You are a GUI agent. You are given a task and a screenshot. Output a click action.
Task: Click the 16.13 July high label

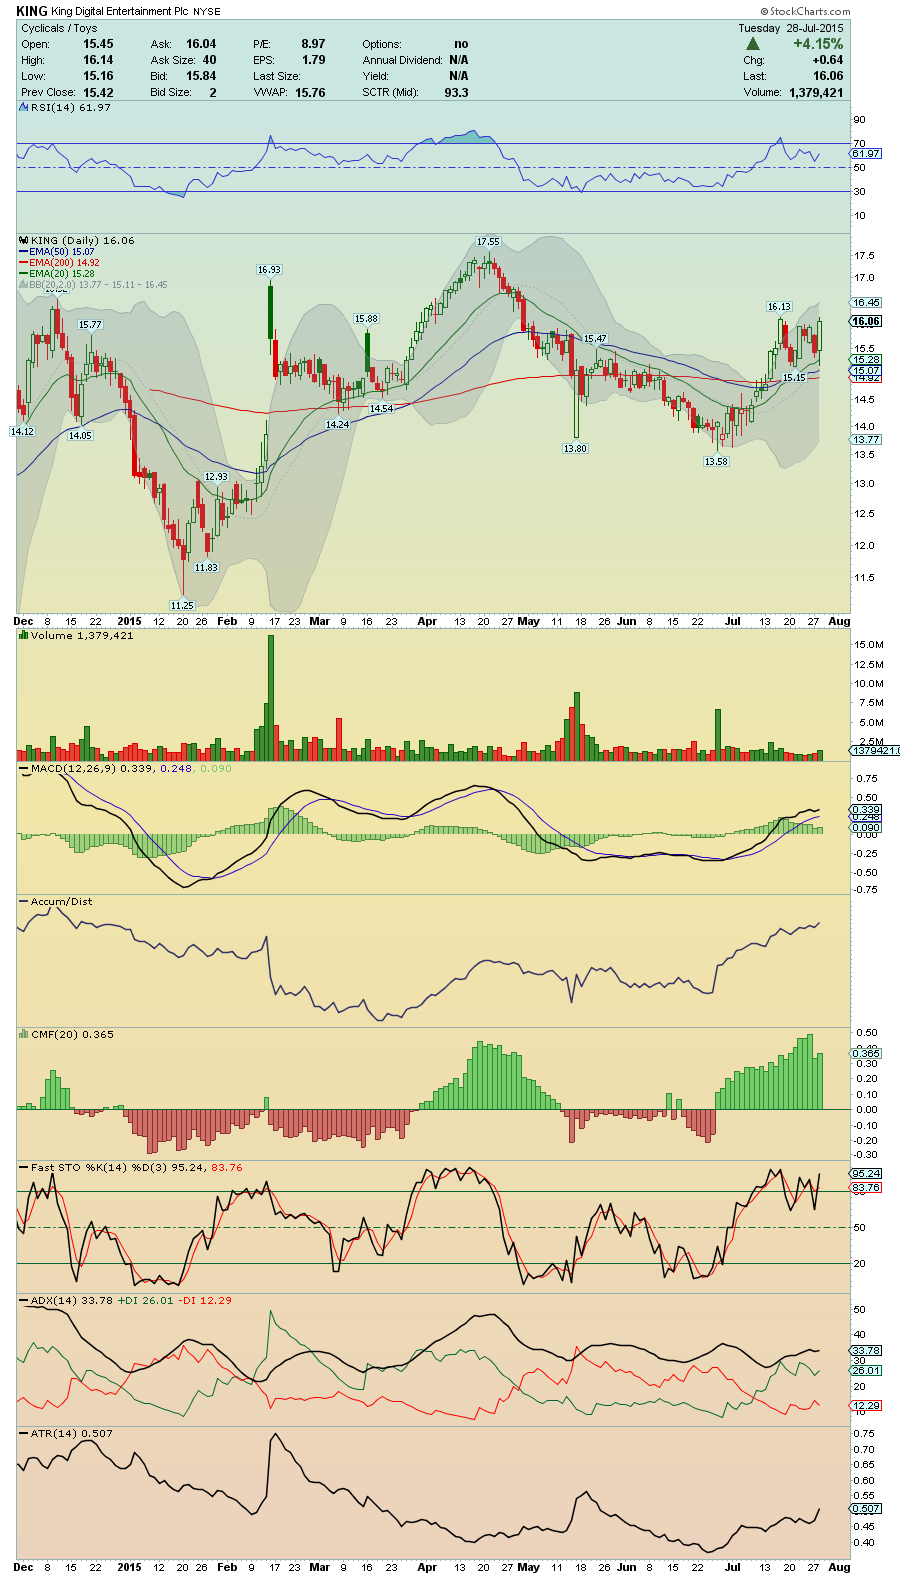[779, 307]
